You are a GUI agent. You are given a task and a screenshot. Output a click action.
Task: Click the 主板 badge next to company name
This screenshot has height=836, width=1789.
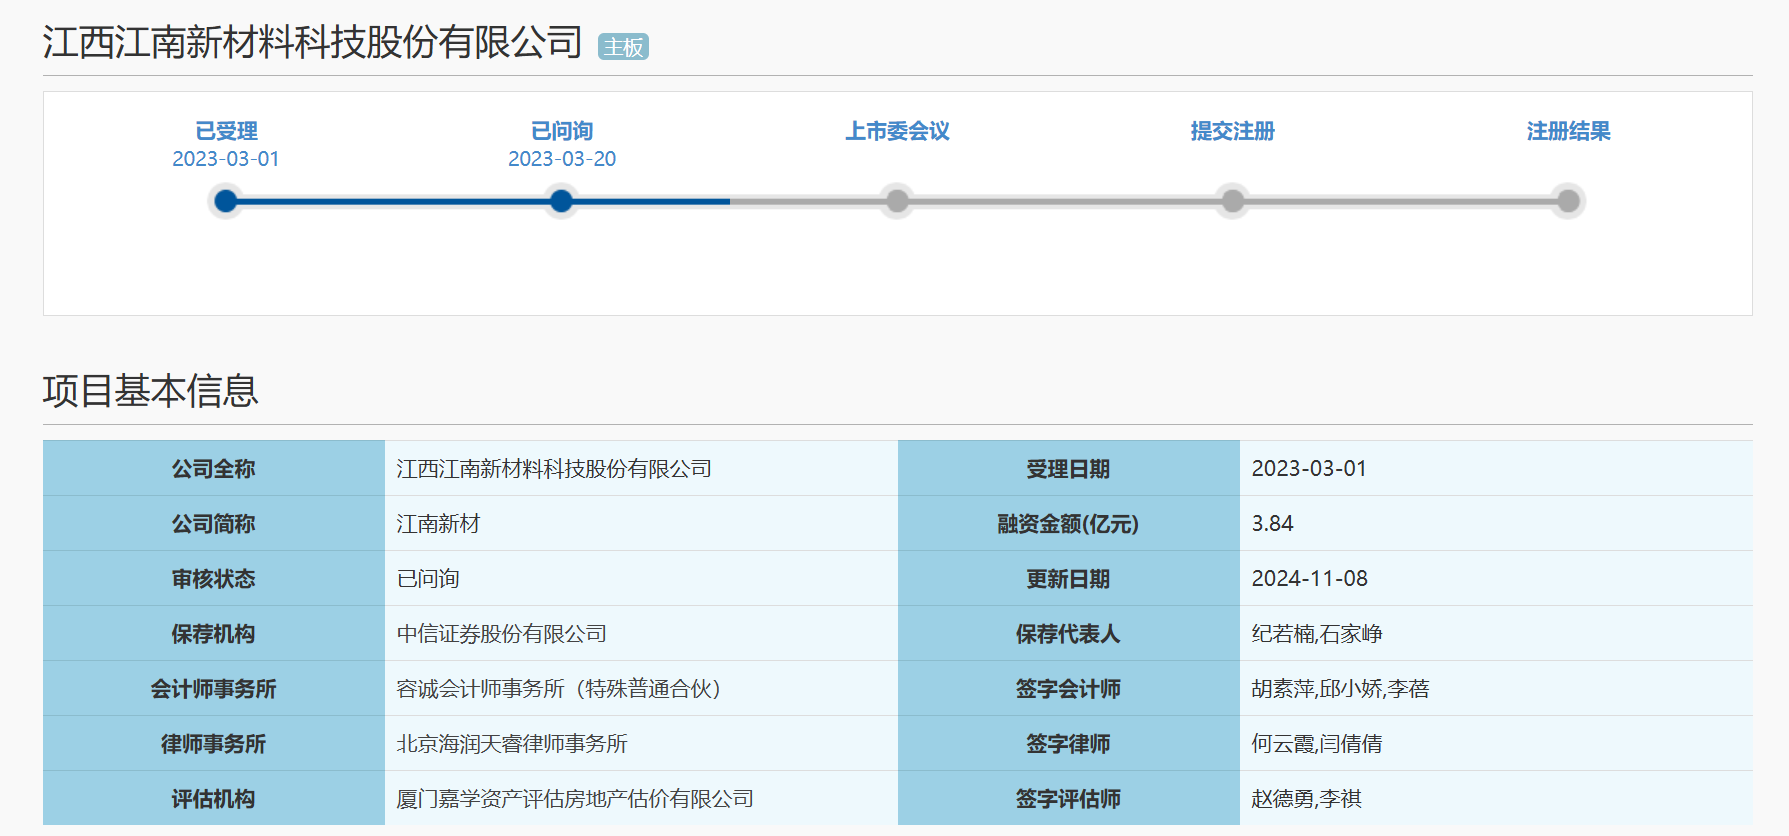tap(623, 47)
